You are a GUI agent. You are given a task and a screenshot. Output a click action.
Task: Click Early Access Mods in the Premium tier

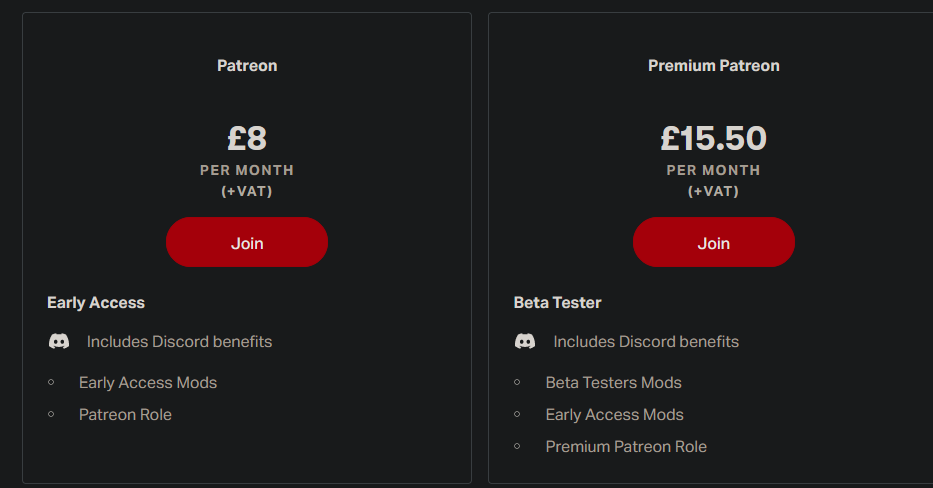coord(614,415)
